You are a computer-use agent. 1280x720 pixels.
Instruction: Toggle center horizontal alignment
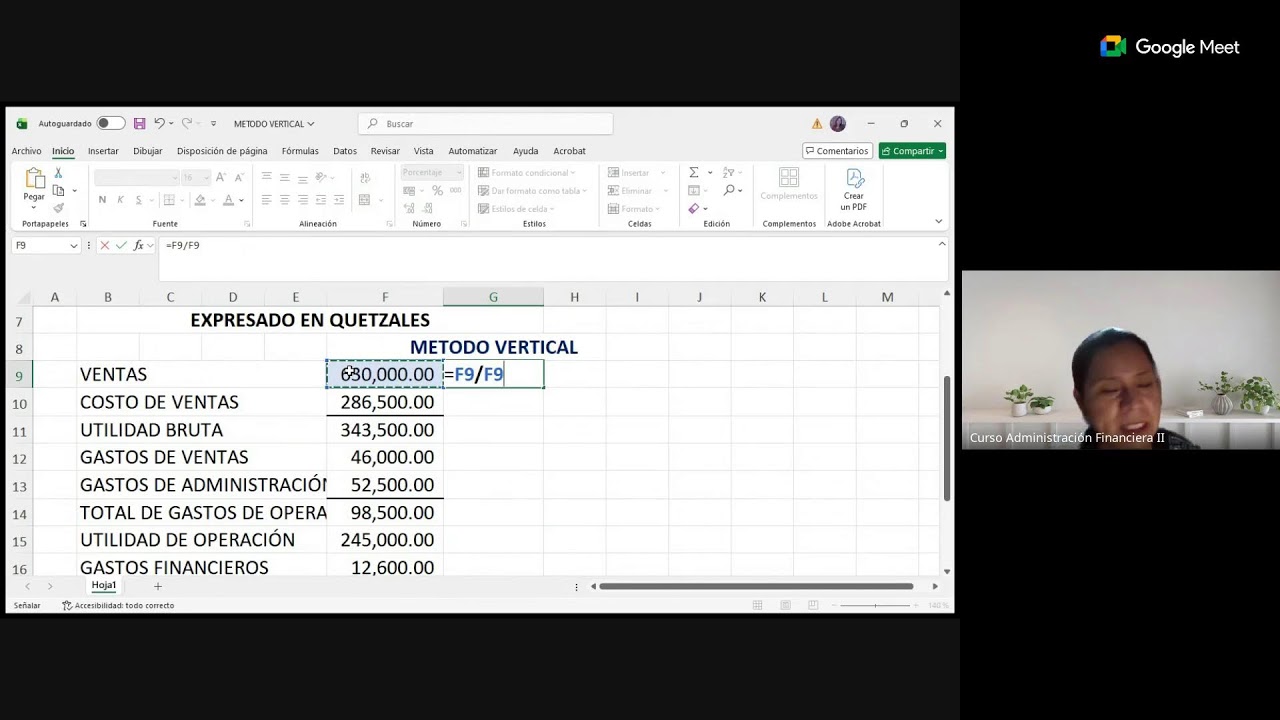coord(285,200)
